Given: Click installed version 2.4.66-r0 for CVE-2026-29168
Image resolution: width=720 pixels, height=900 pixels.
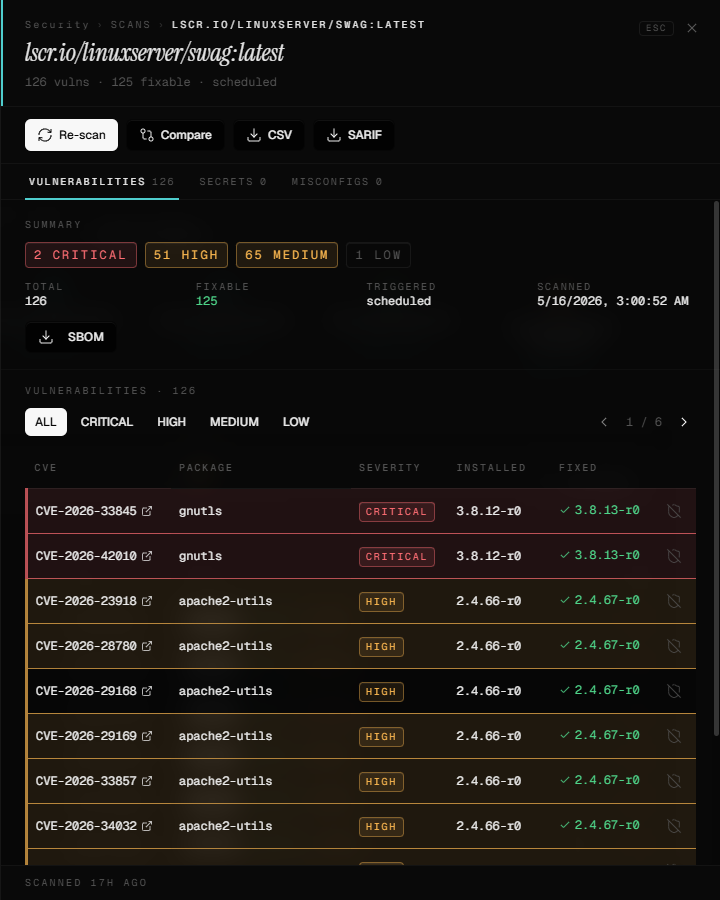Looking at the screenshot, I should pos(489,690).
